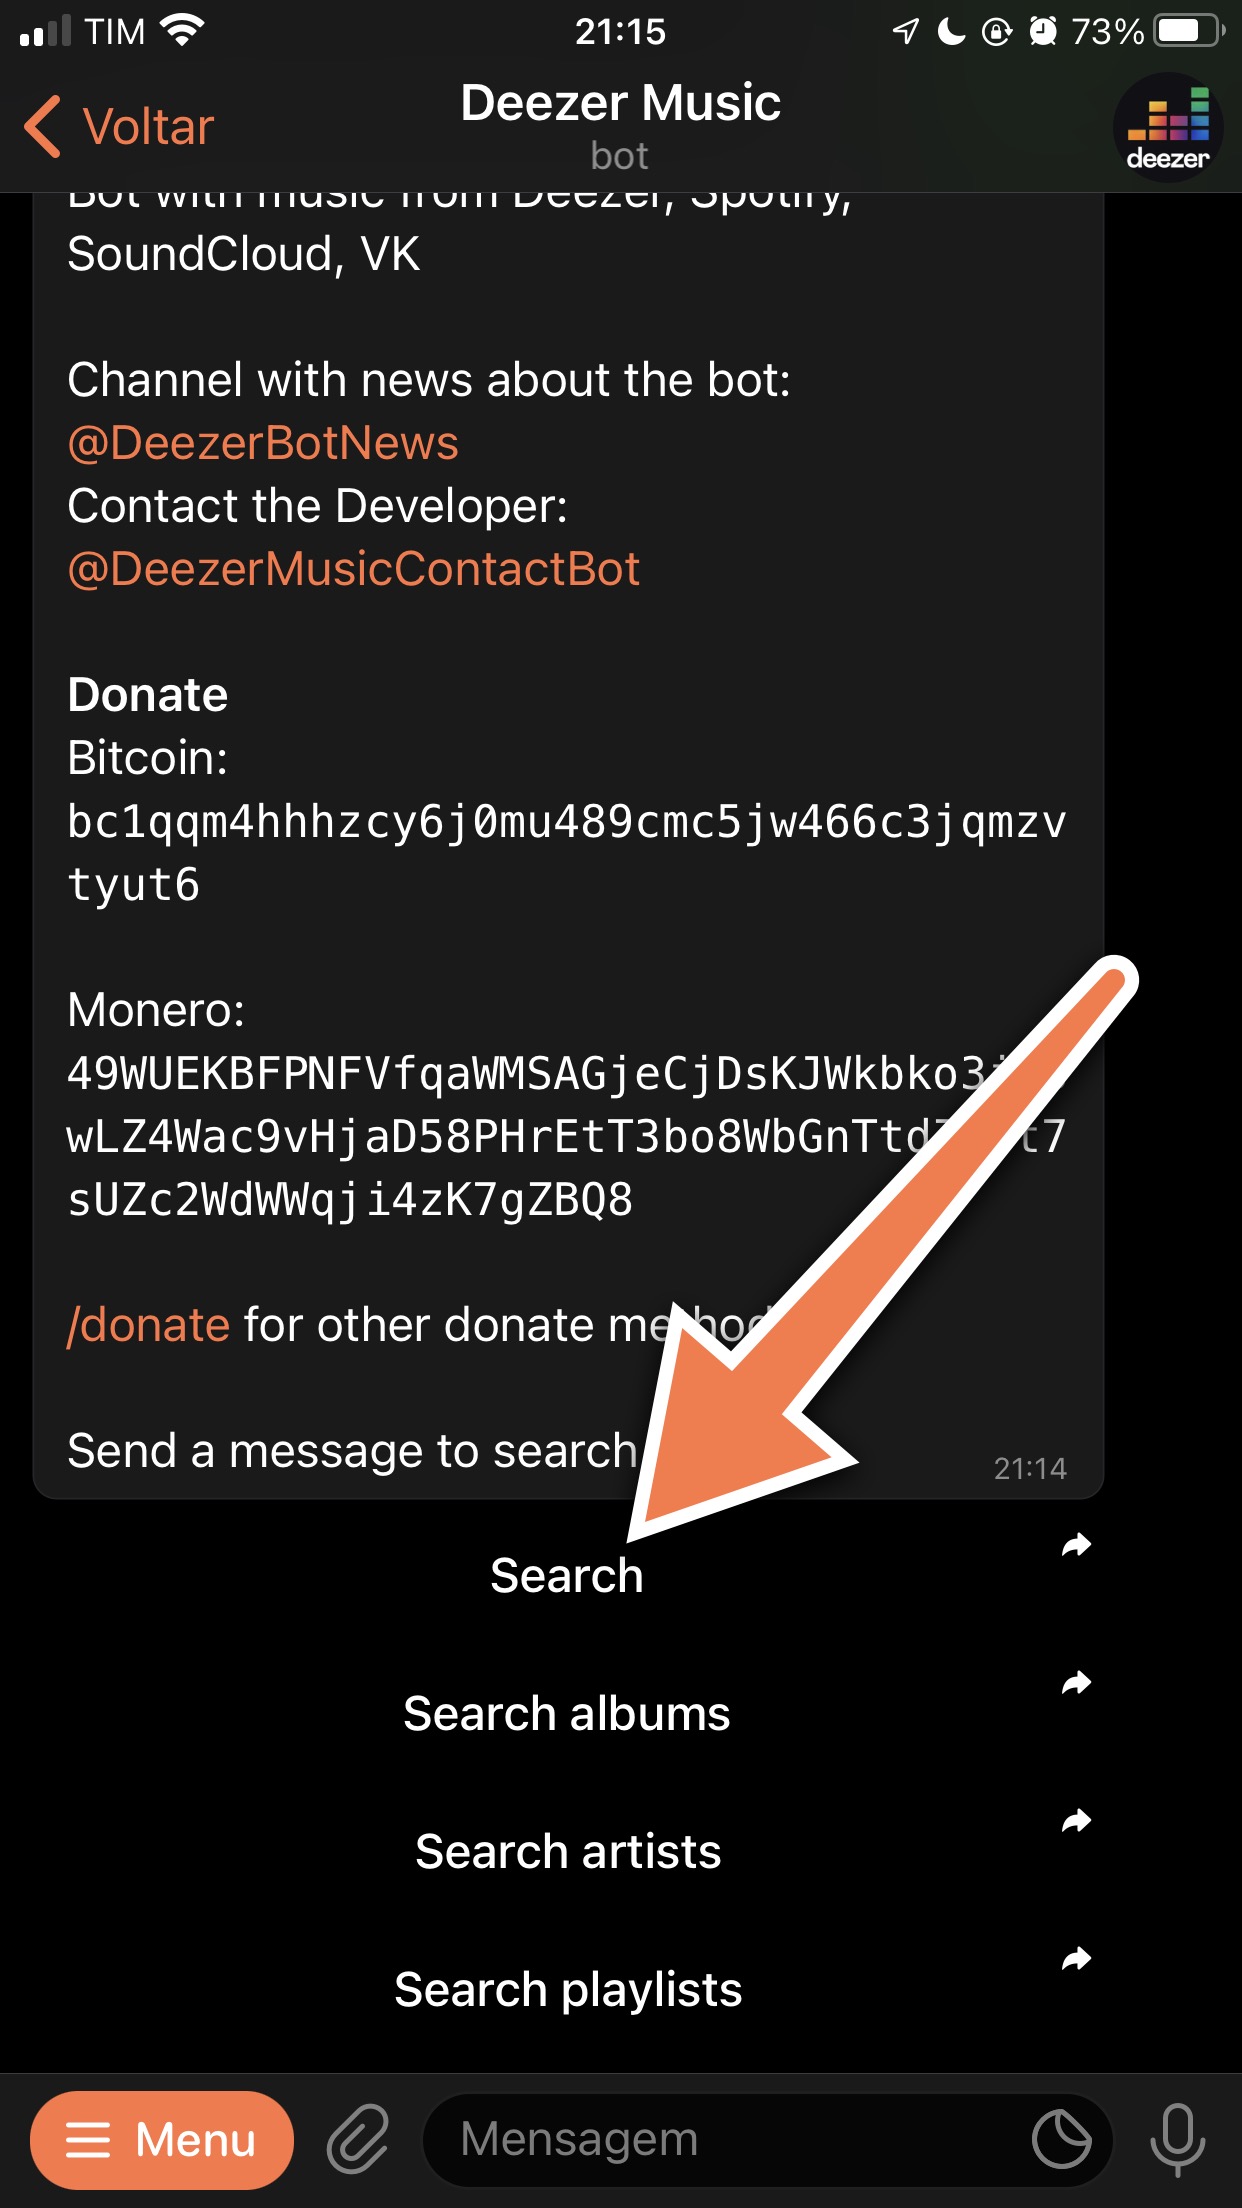Tap the microphone voice message icon

click(x=1177, y=2139)
